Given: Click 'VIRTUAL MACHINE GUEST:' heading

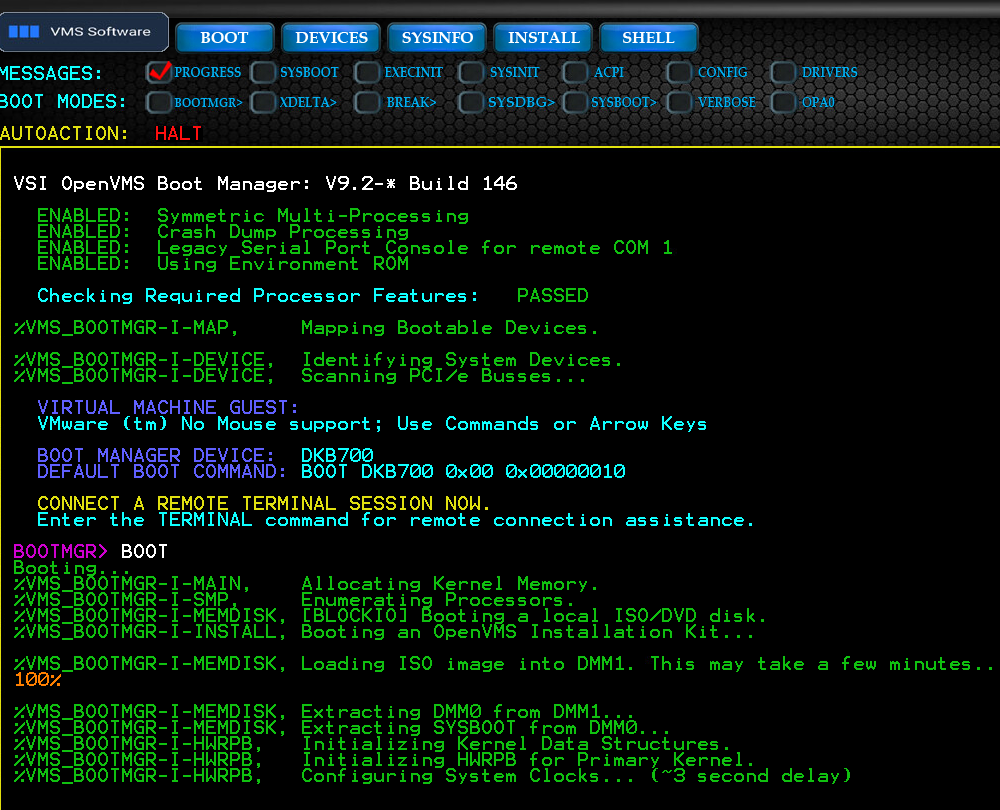Looking at the screenshot, I should [x=168, y=407].
